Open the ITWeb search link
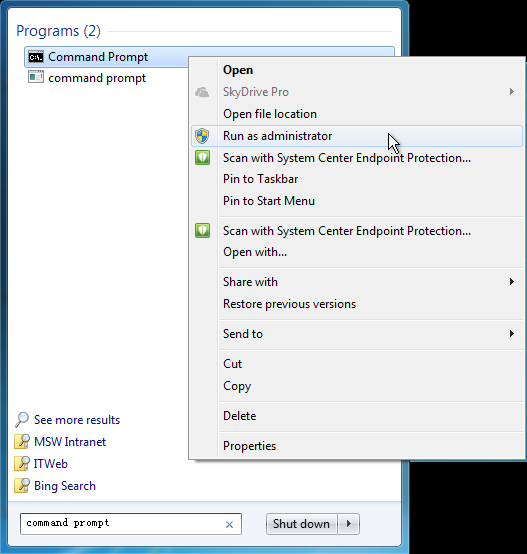 click(x=51, y=464)
